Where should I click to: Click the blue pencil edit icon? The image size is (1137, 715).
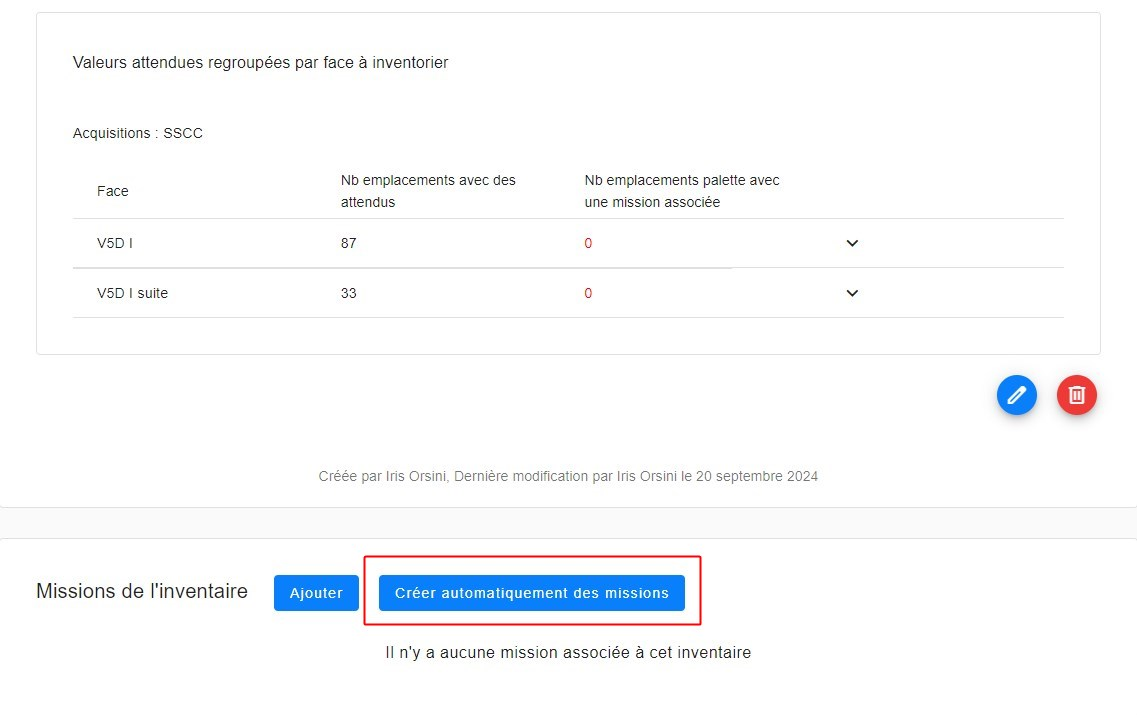point(1016,395)
